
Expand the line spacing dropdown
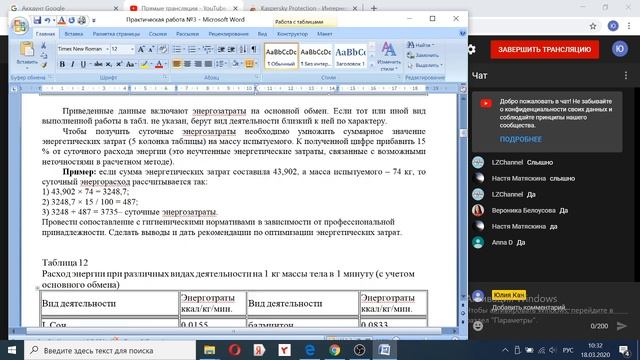click(226, 64)
